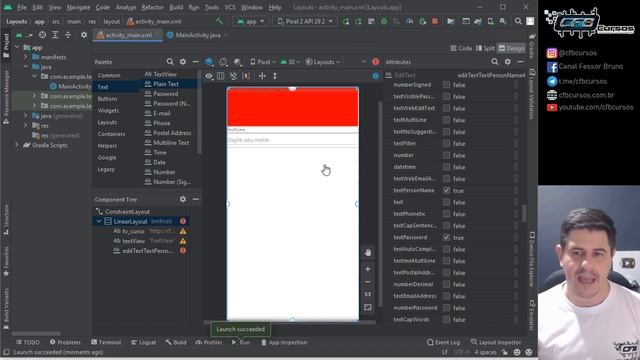Image resolution: width=640 pixels, height=360 pixels.
Task: Uncheck textPersonName checkbox
Action: pyautogui.click(x=447, y=191)
